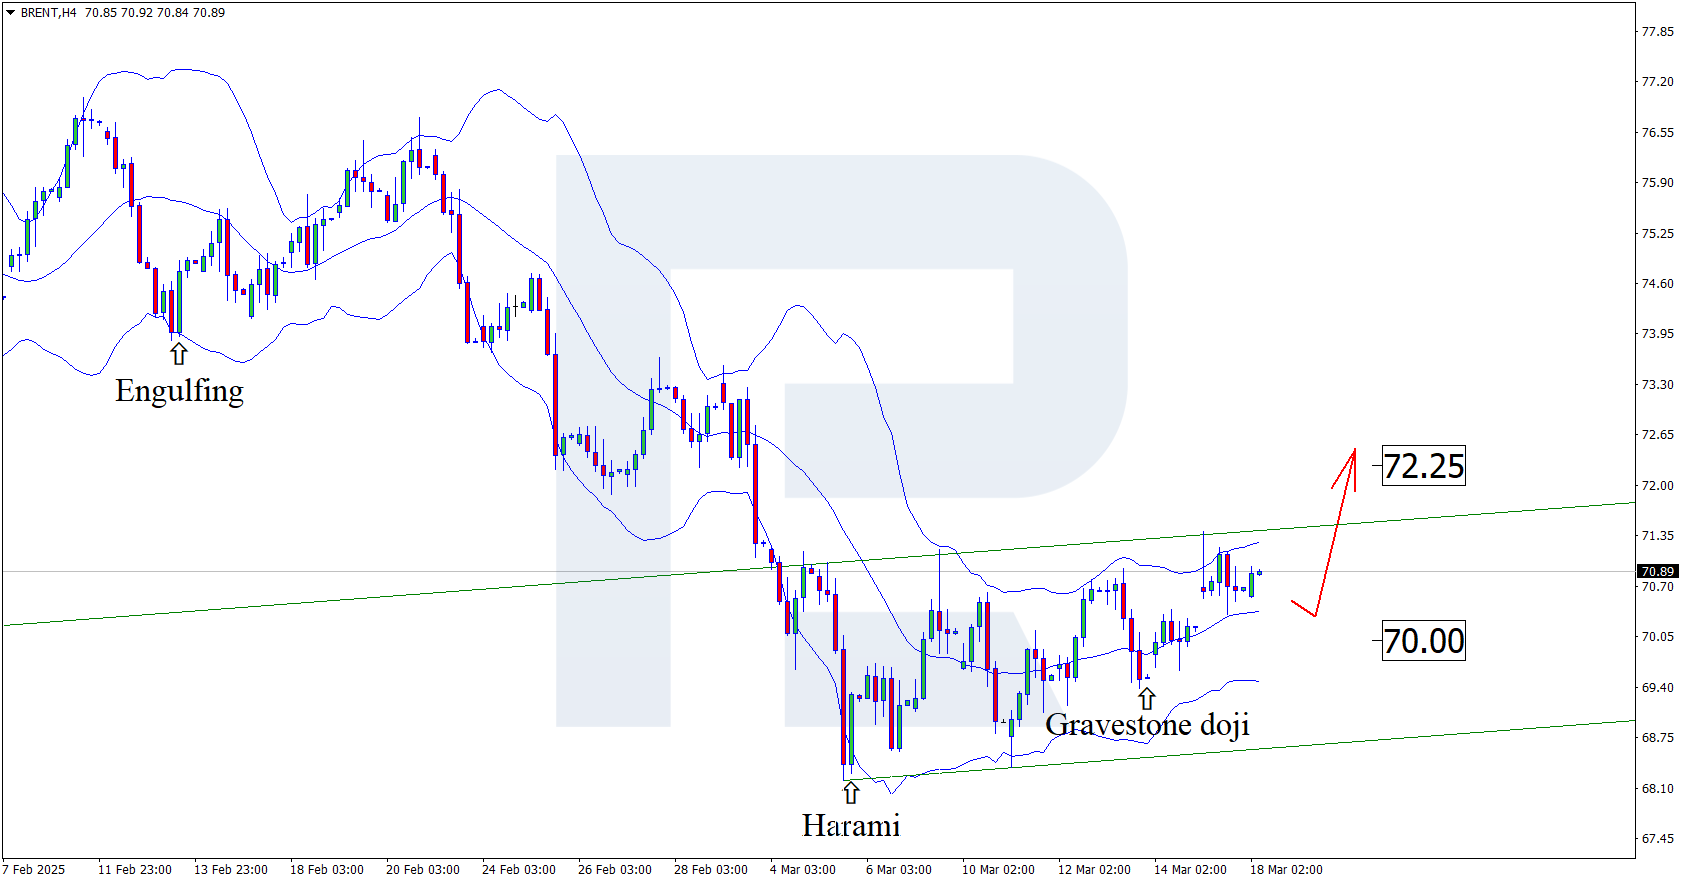The width and height of the screenshot is (1685, 882).
Task: Click the Engulfing pattern label
Action: coord(179,390)
